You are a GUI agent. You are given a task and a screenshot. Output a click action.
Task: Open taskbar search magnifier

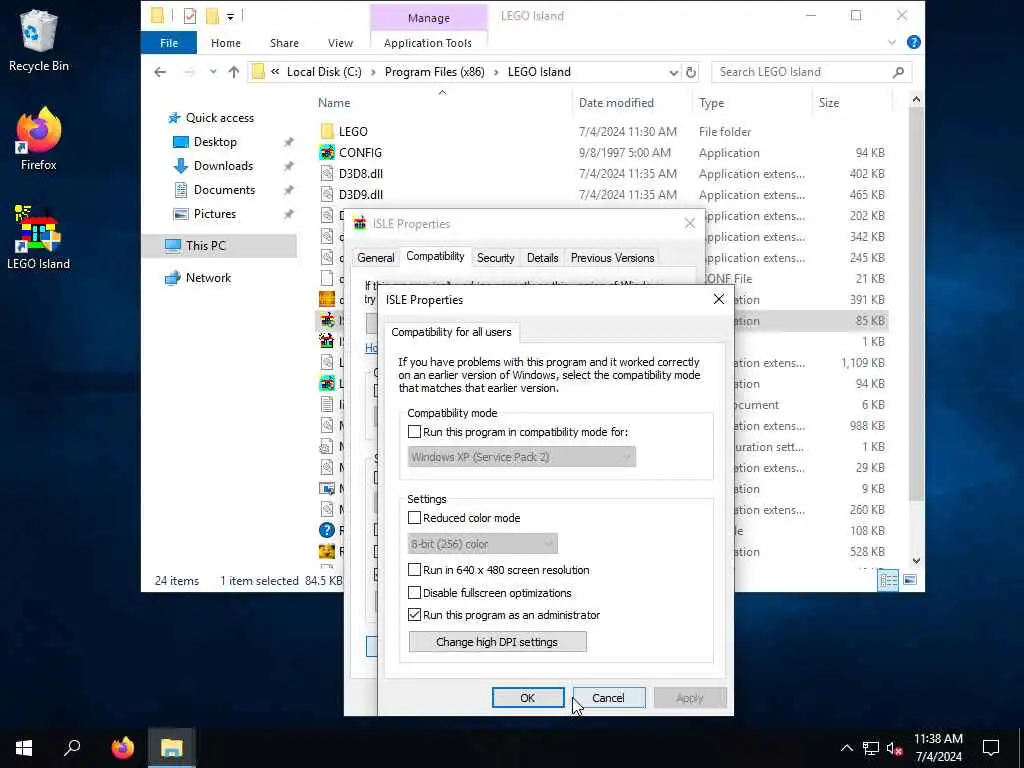pyautogui.click(x=72, y=748)
